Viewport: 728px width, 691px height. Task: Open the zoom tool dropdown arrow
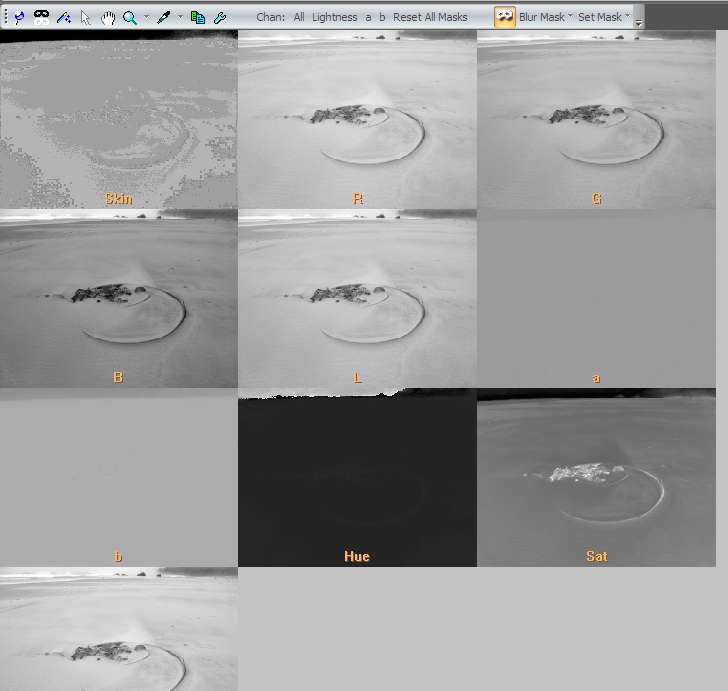tap(146, 17)
